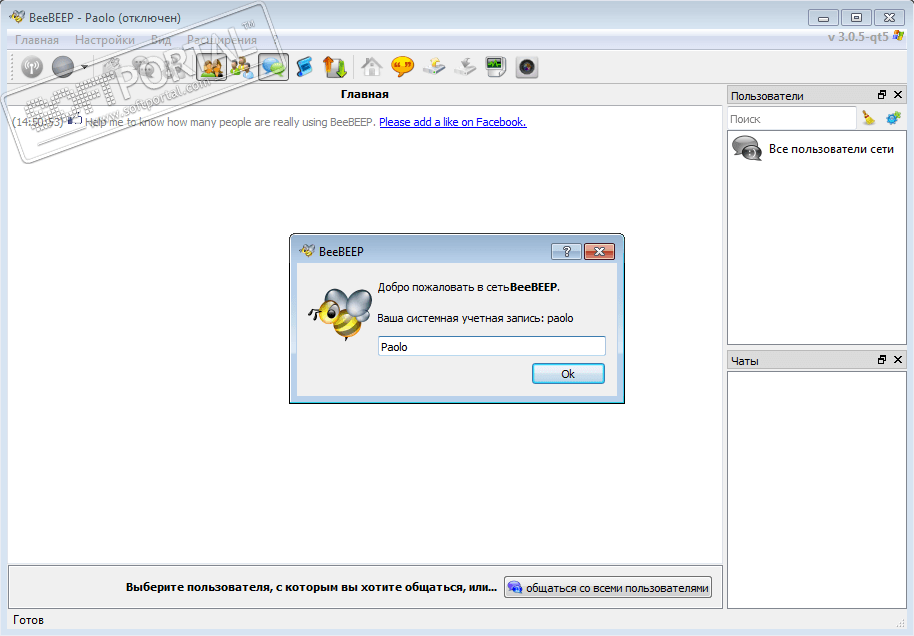The width and height of the screenshot is (914, 636).
Task: Click the blue gear users settings icon
Action: (x=893, y=118)
